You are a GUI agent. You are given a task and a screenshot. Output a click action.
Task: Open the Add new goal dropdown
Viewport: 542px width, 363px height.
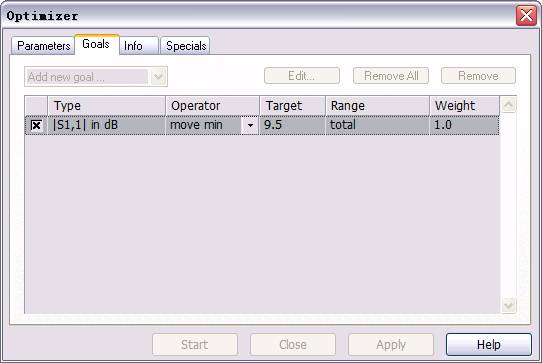[96, 76]
